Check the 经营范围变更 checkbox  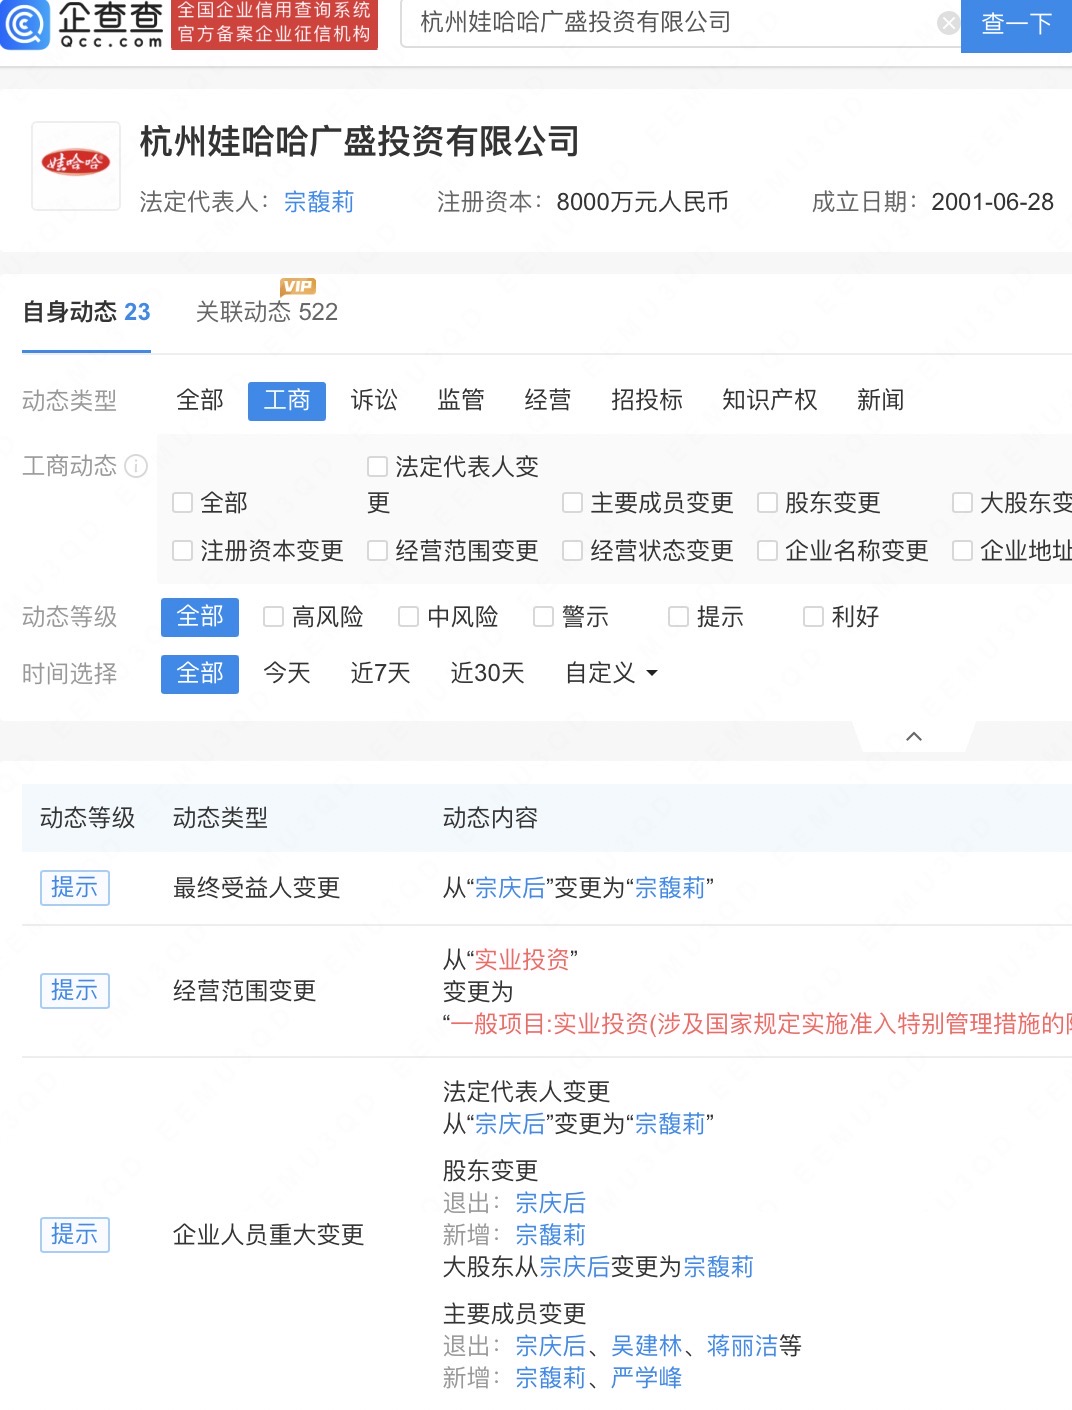click(377, 550)
